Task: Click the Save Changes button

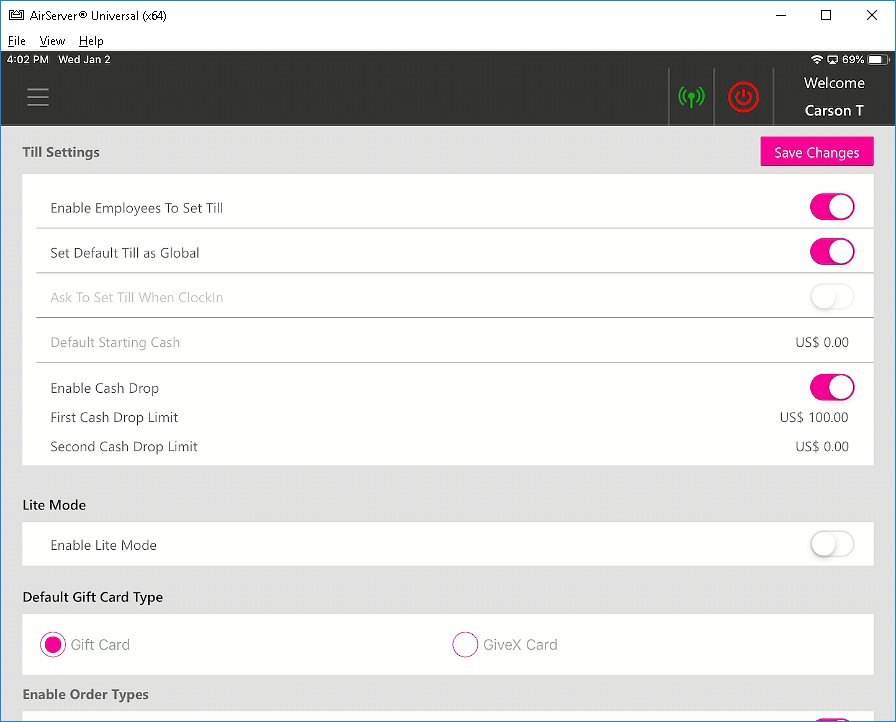Action: [816, 152]
